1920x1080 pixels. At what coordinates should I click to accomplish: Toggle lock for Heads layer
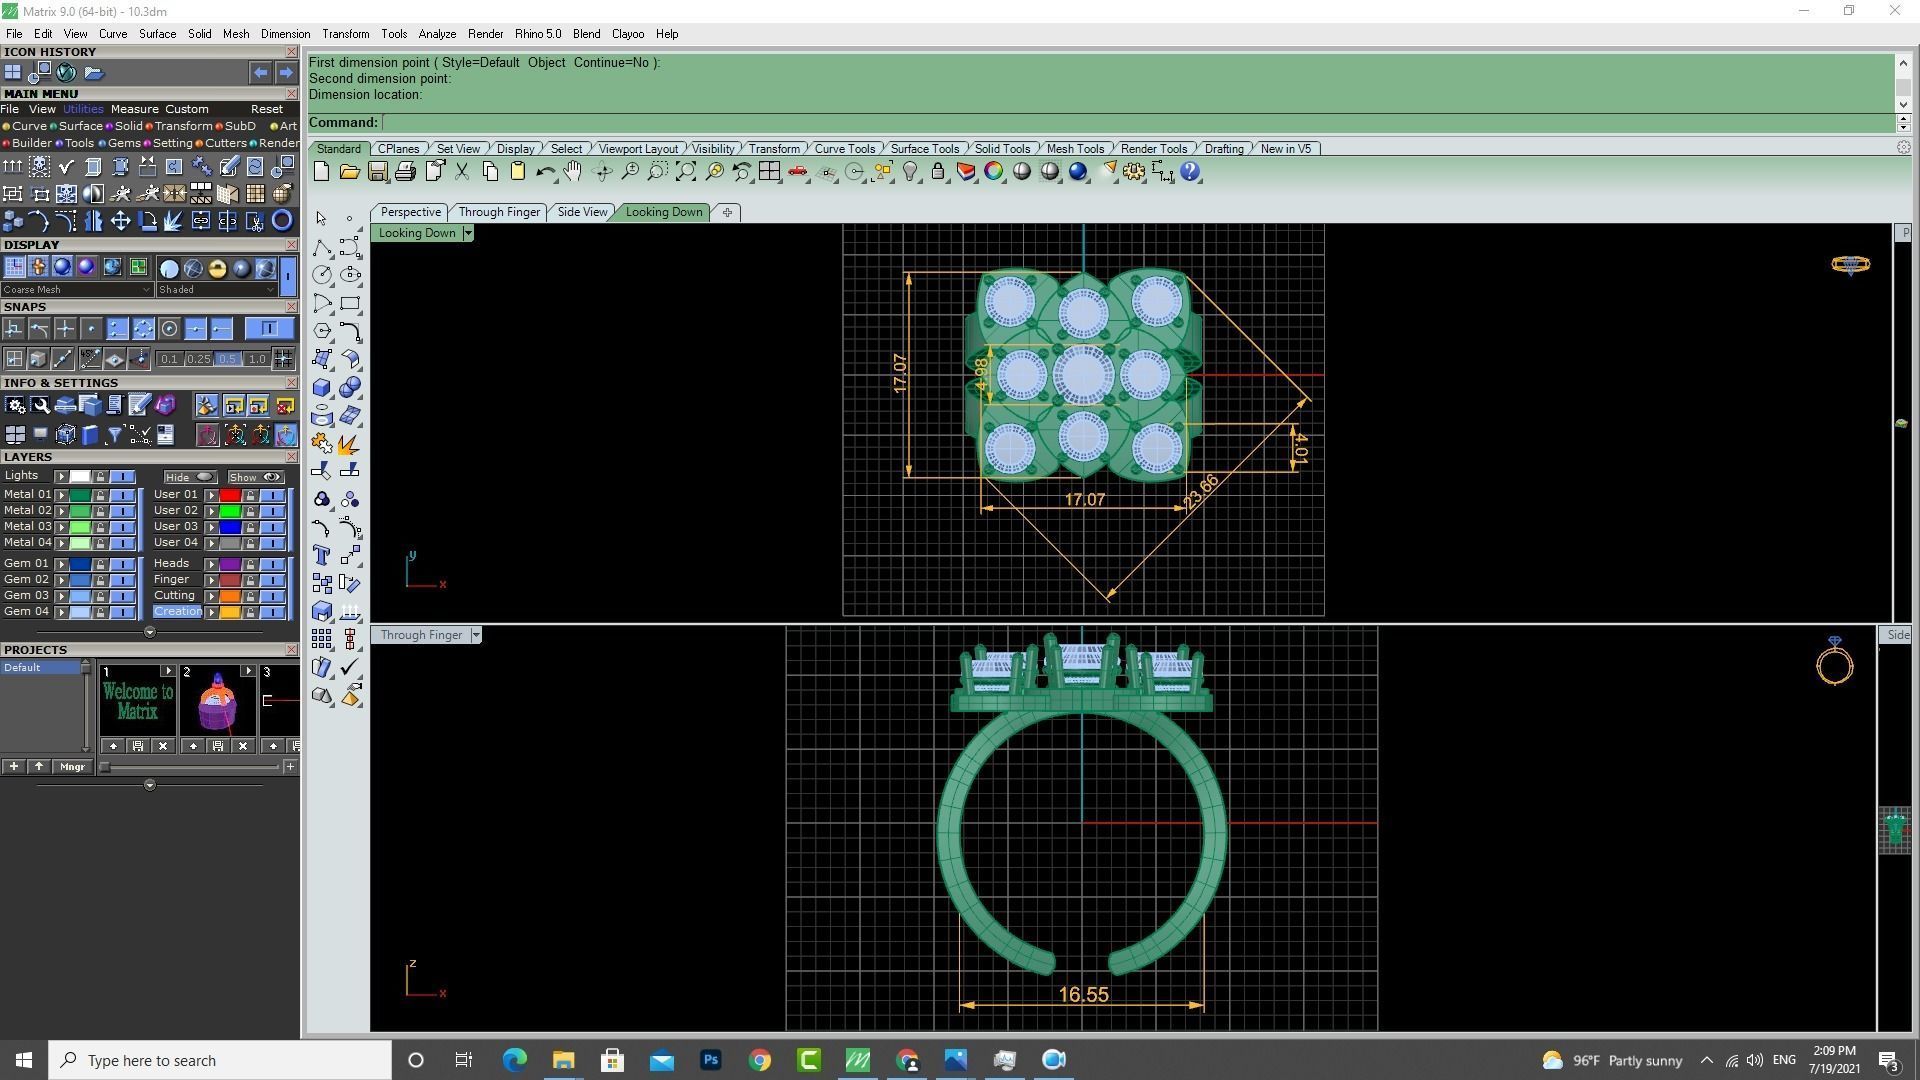pos(250,564)
